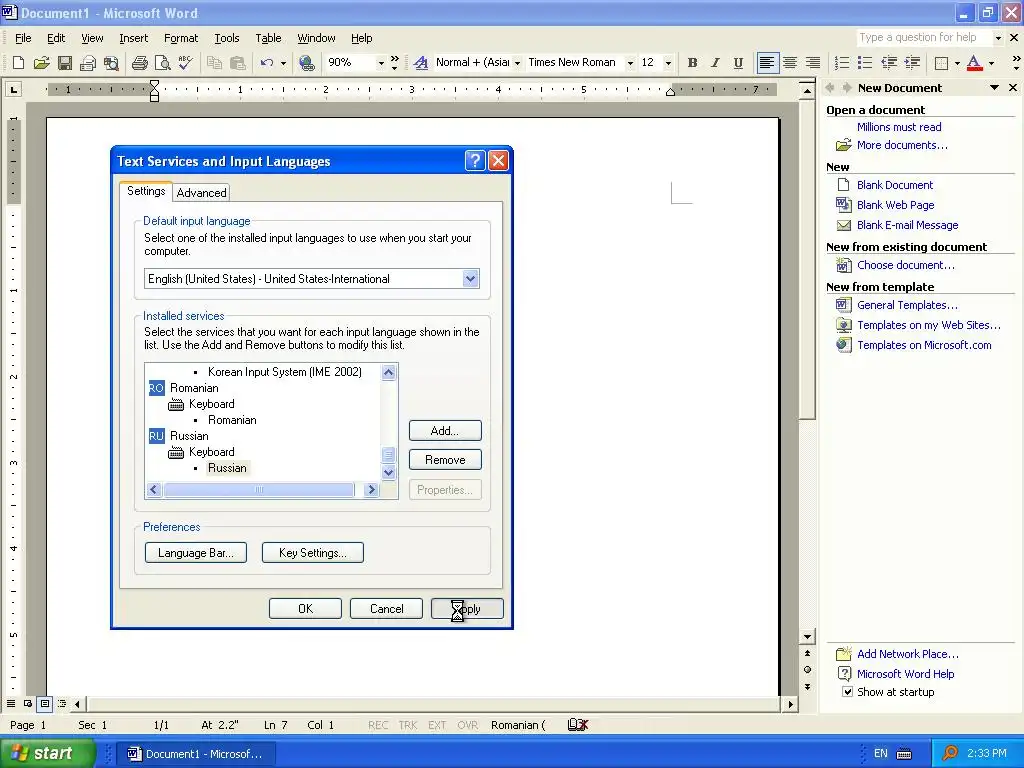Open Print Preview from the toolbar
The image size is (1024, 768).
click(x=163, y=63)
